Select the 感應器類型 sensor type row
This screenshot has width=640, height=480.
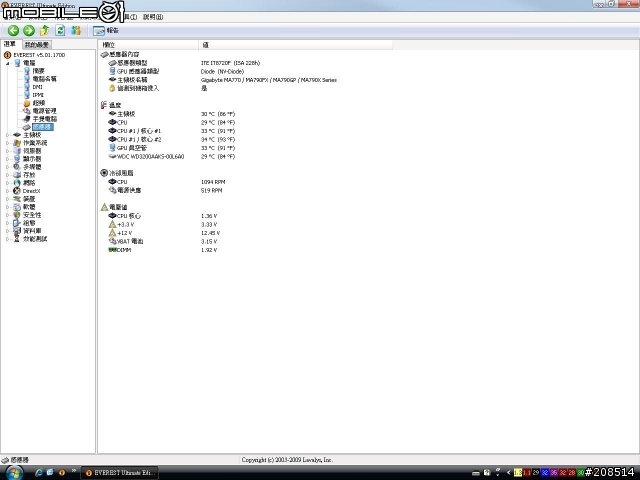click(x=184, y=63)
